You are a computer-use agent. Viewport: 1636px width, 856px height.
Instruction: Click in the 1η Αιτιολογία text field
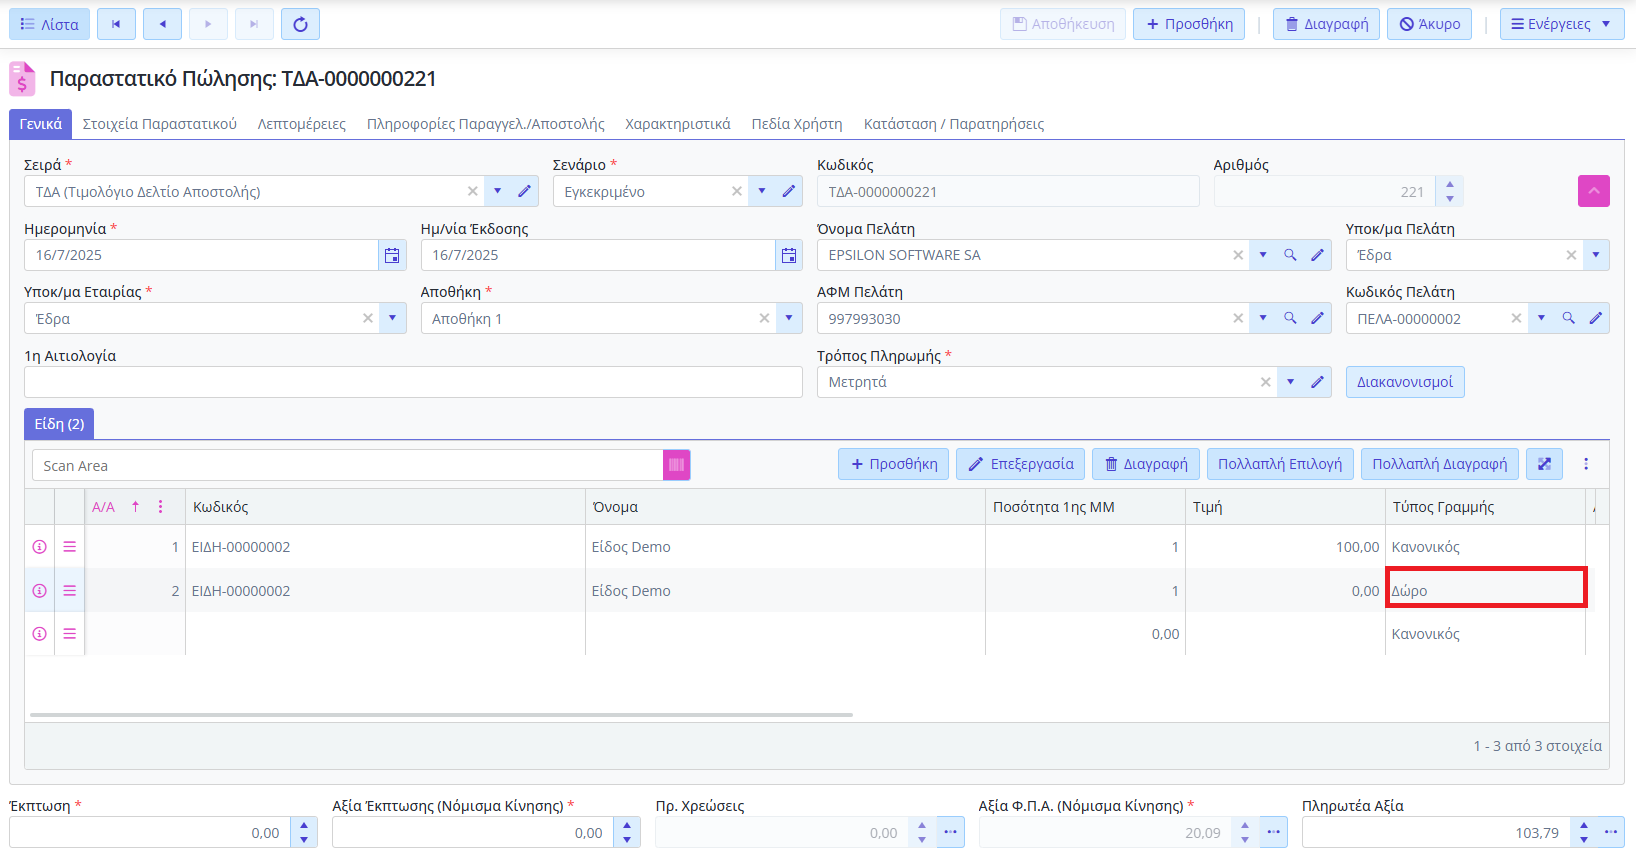click(413, 382)
